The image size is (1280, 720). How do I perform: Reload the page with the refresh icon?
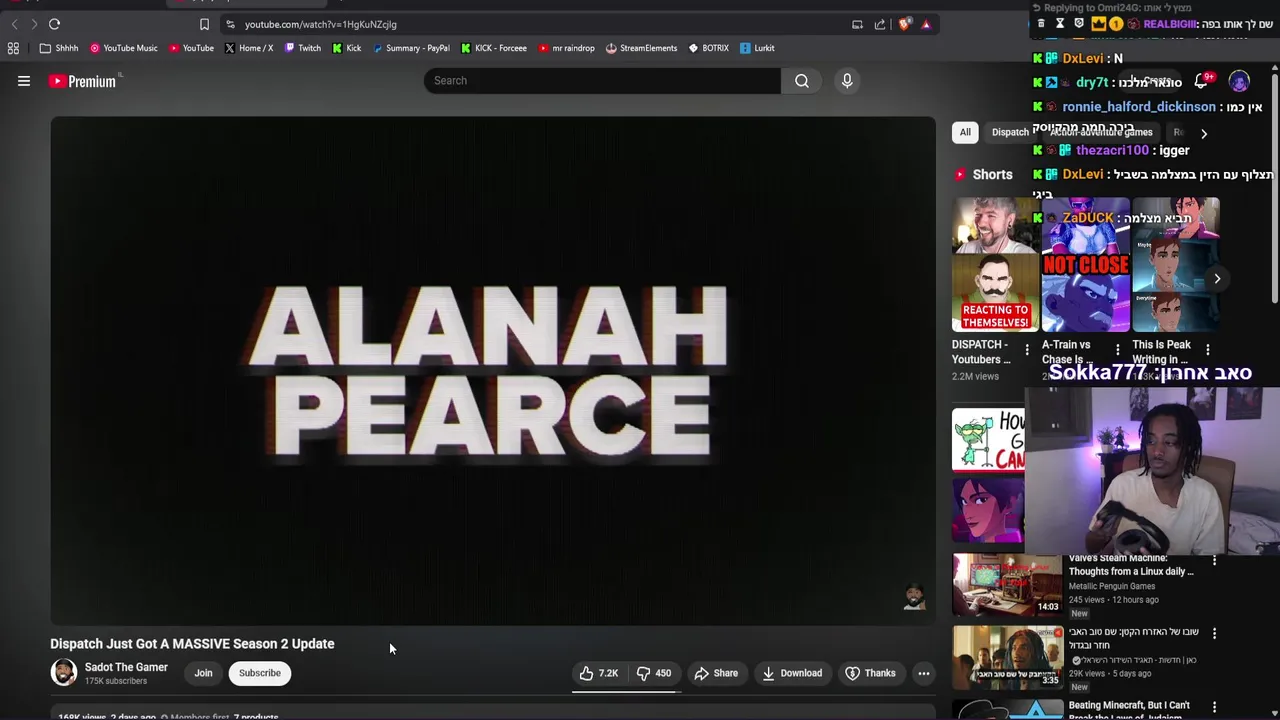54,24
